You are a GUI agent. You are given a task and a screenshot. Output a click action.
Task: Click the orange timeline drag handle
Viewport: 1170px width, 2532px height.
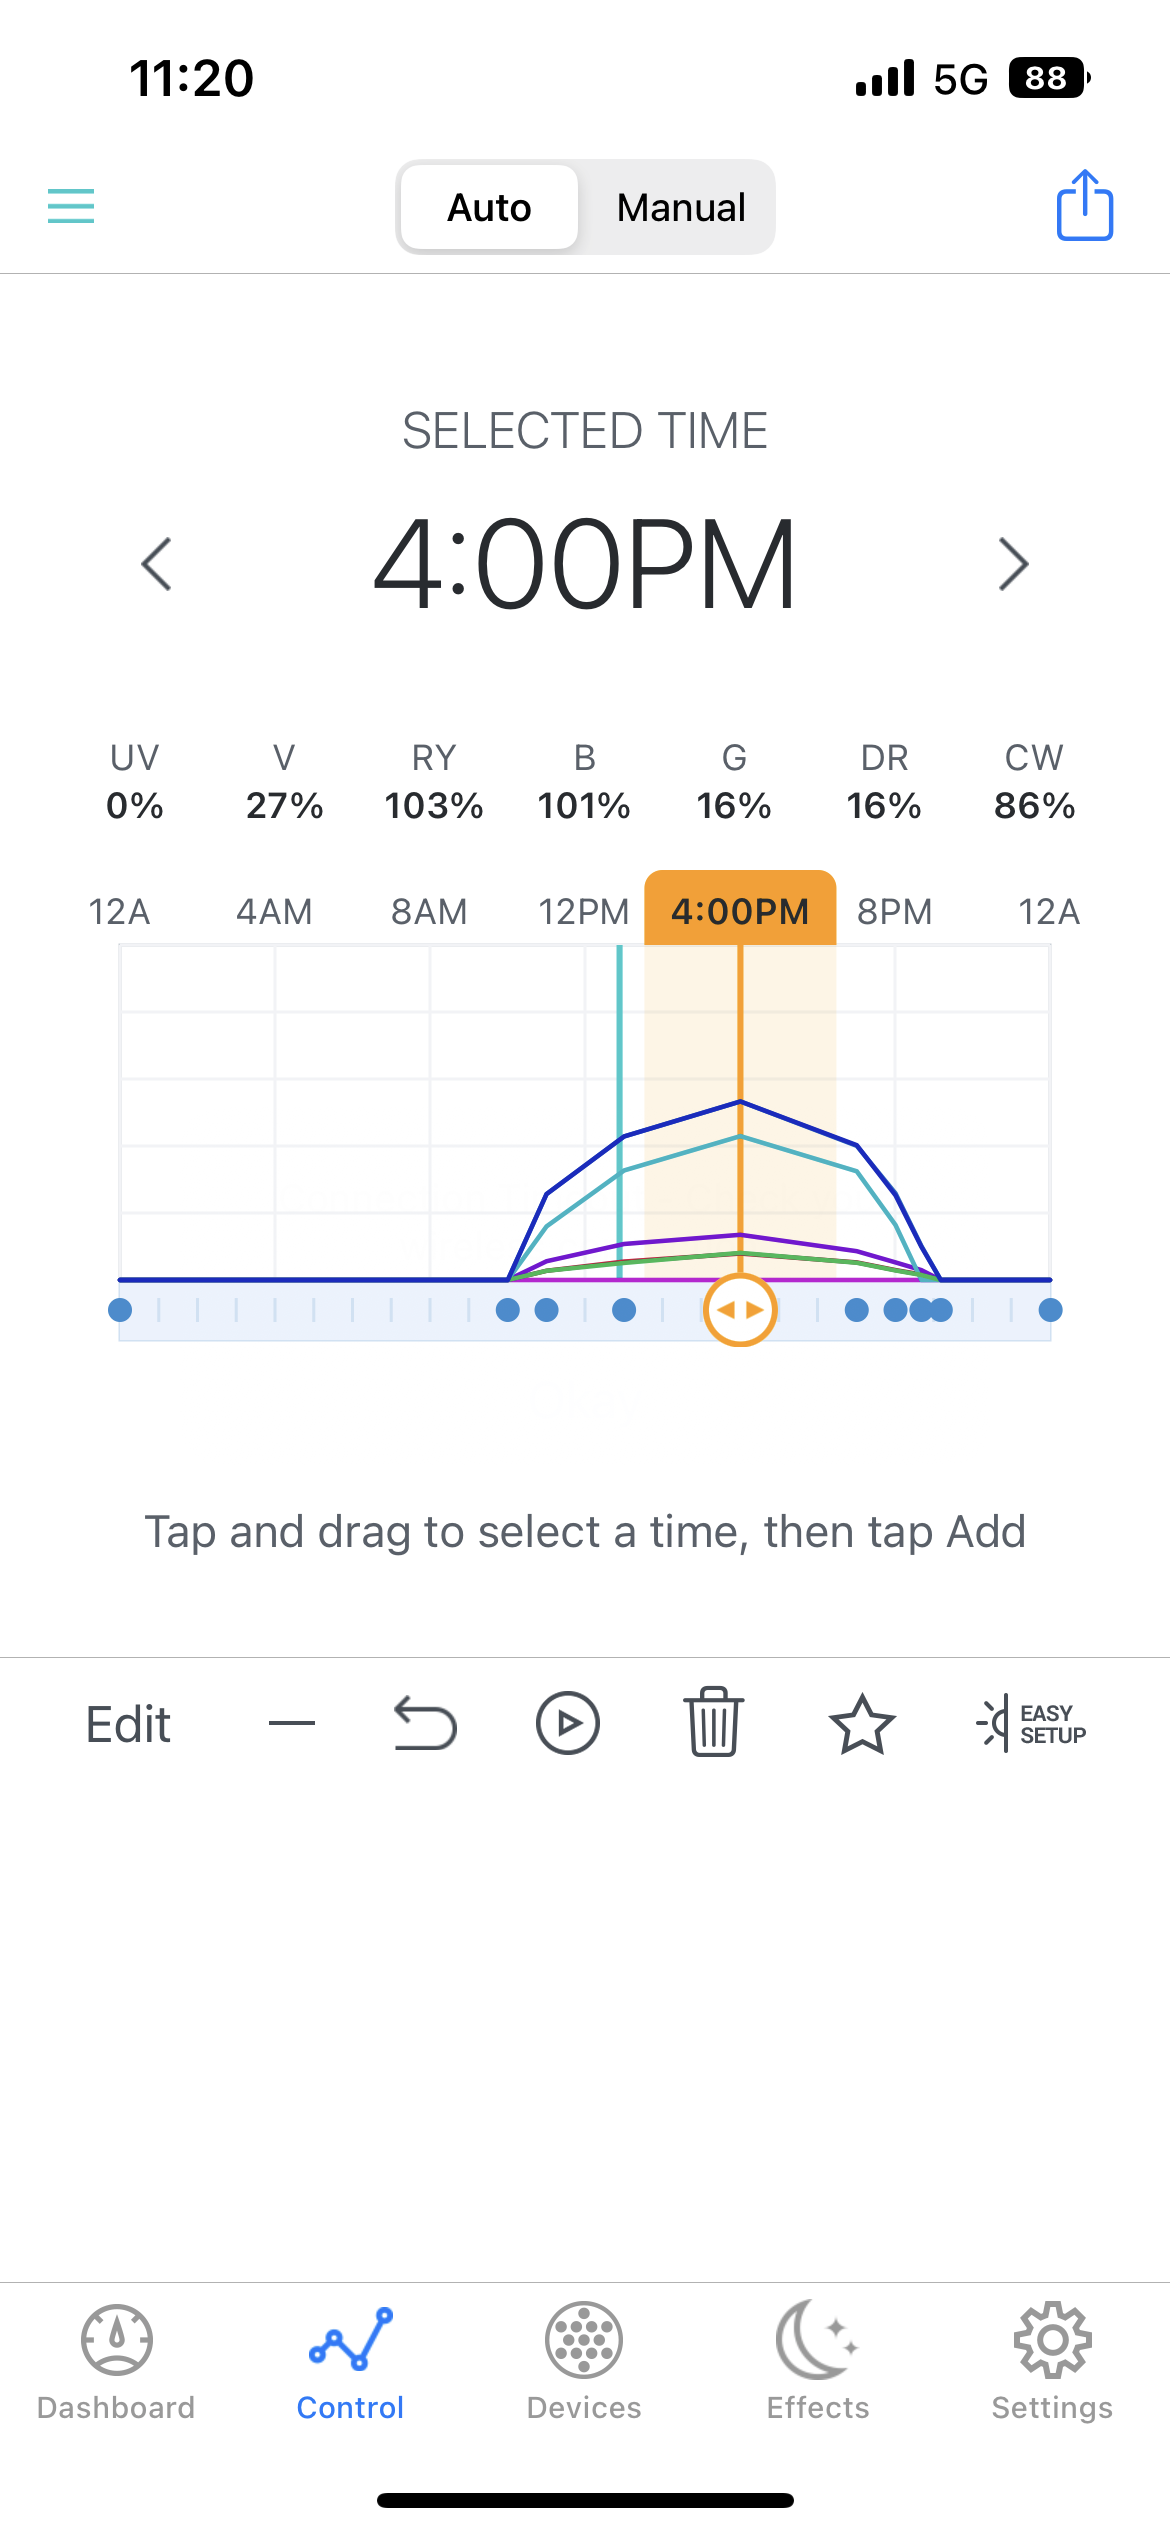(x=740, y=1310)
